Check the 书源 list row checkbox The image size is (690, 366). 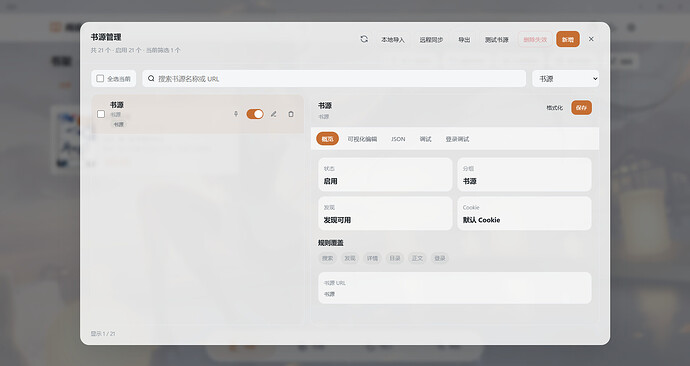pyautogui.click(x=101, y=114)
